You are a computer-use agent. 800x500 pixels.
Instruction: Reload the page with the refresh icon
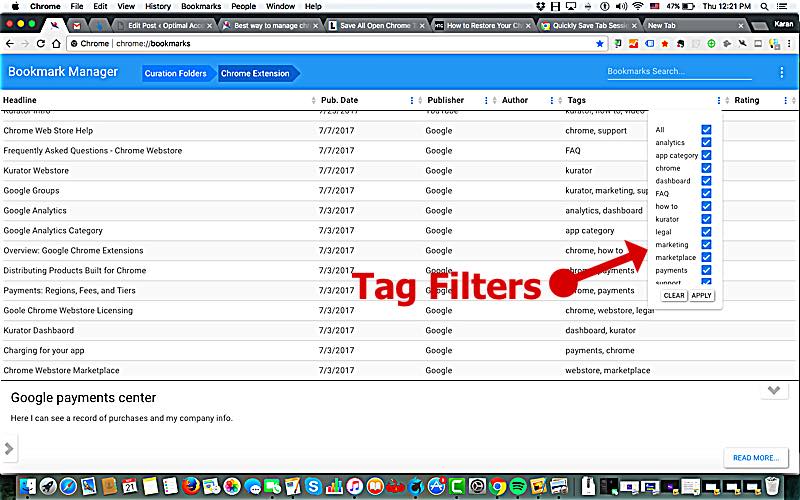[41, 44]
